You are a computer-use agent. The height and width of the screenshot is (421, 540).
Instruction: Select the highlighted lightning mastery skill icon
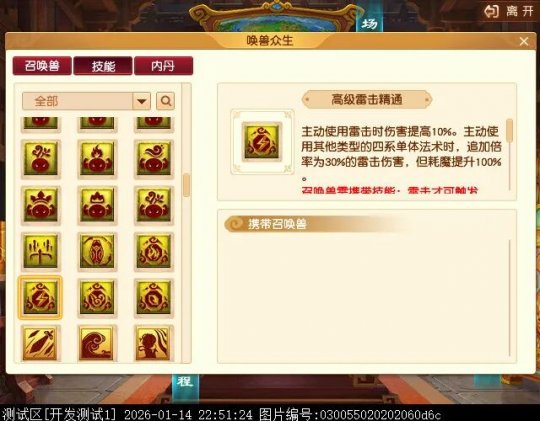coord(40,298)
